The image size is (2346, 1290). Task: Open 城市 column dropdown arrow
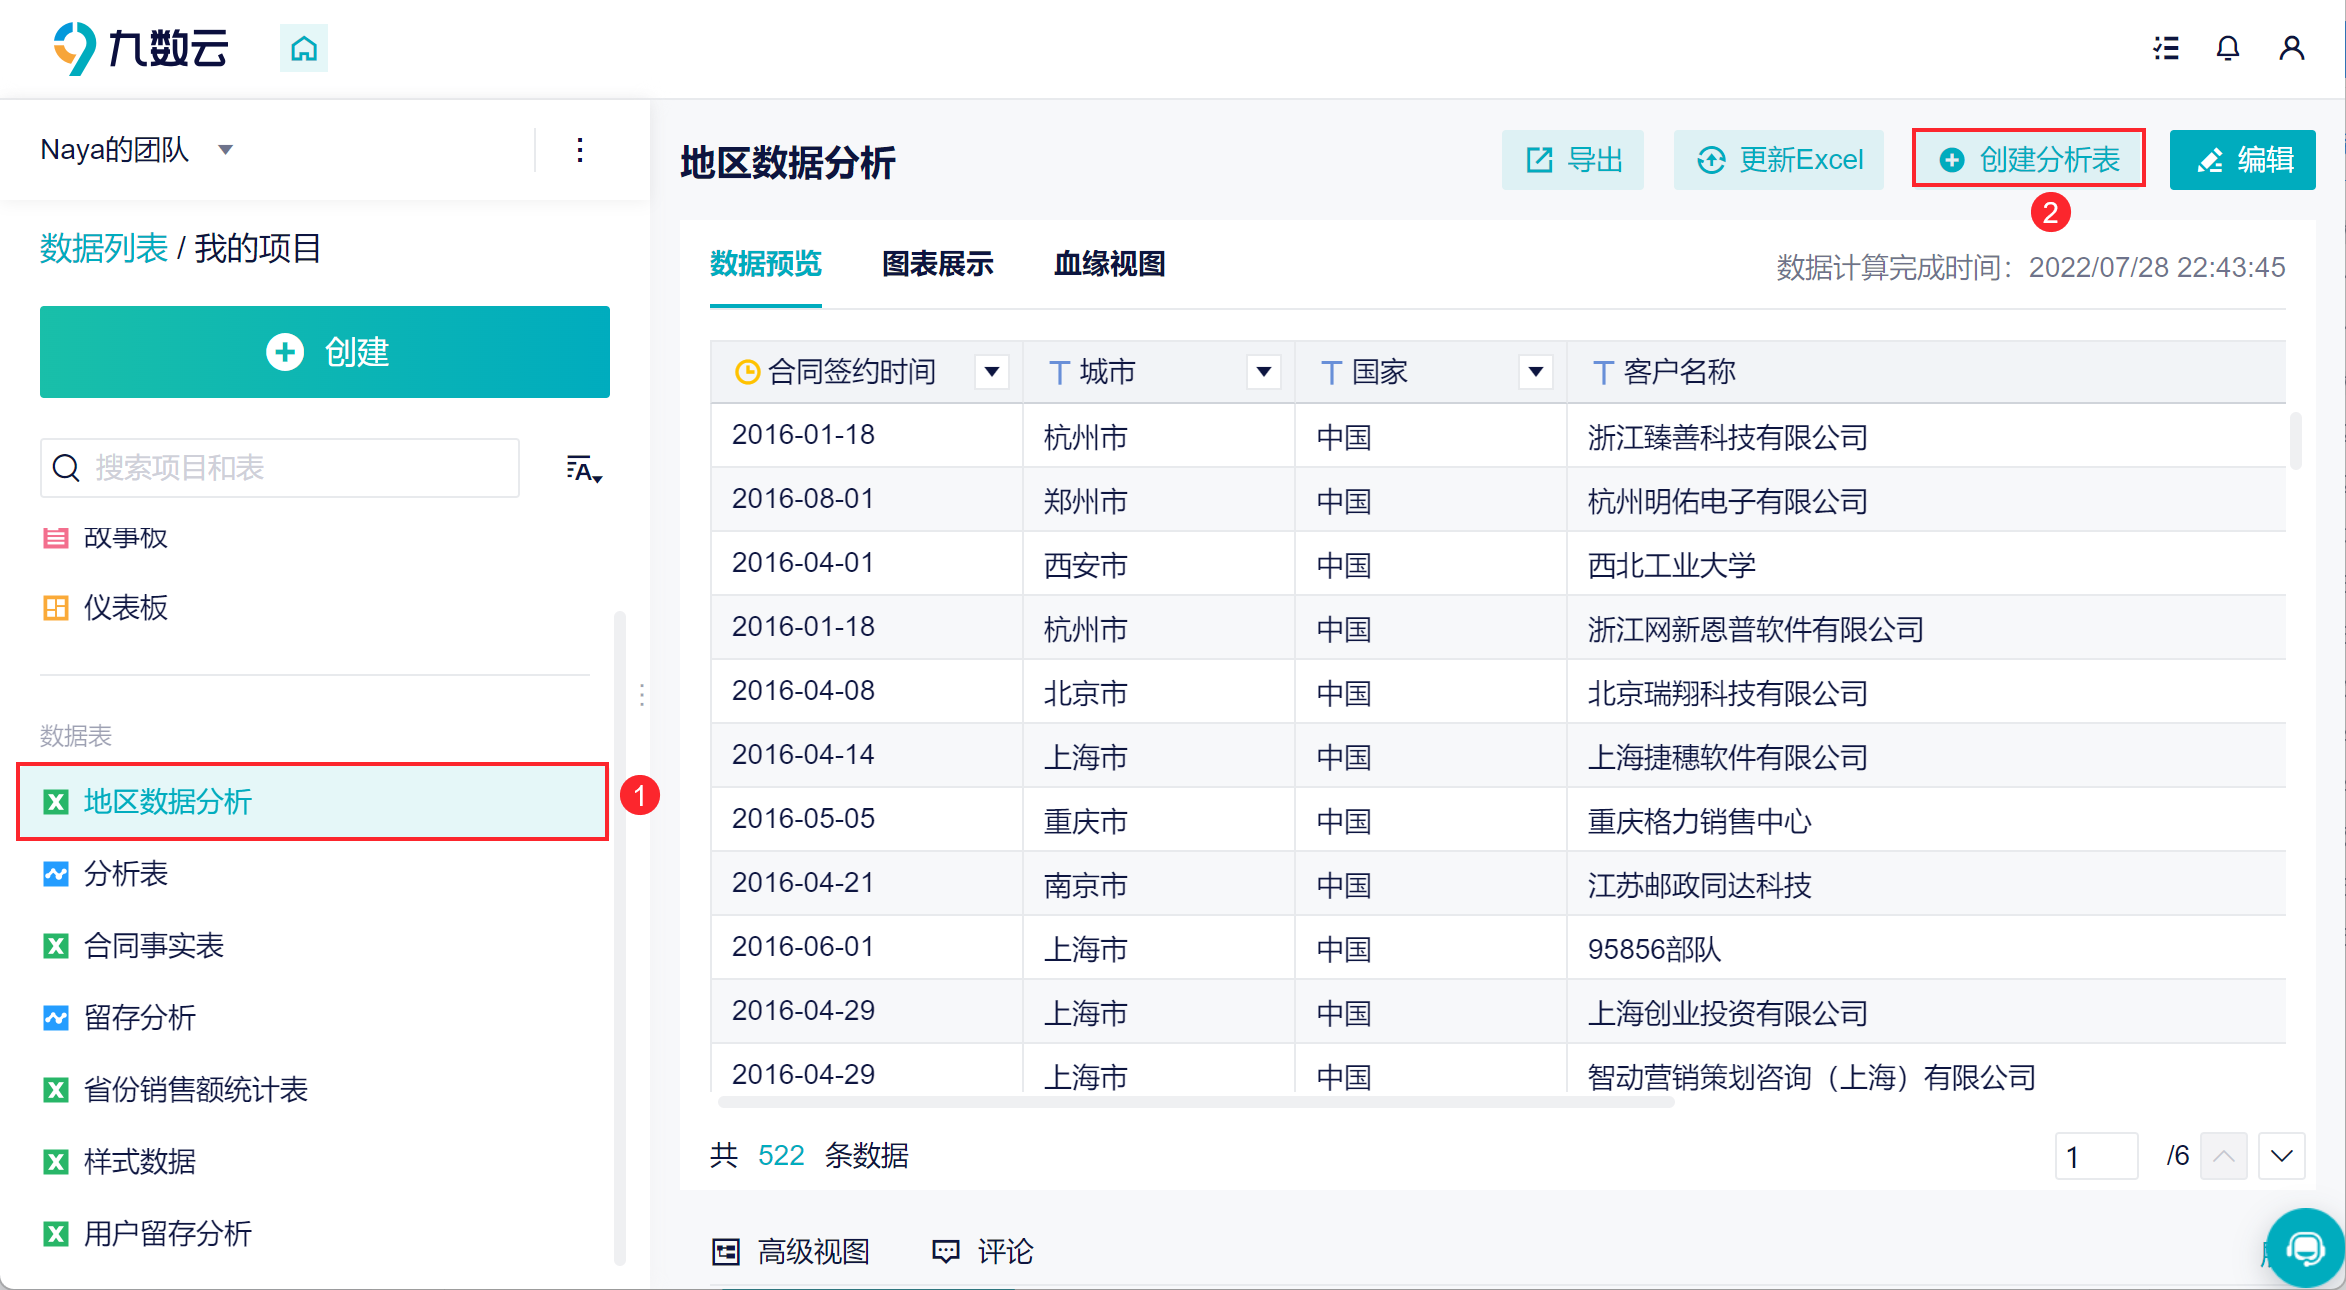[x=1263, y=372]
